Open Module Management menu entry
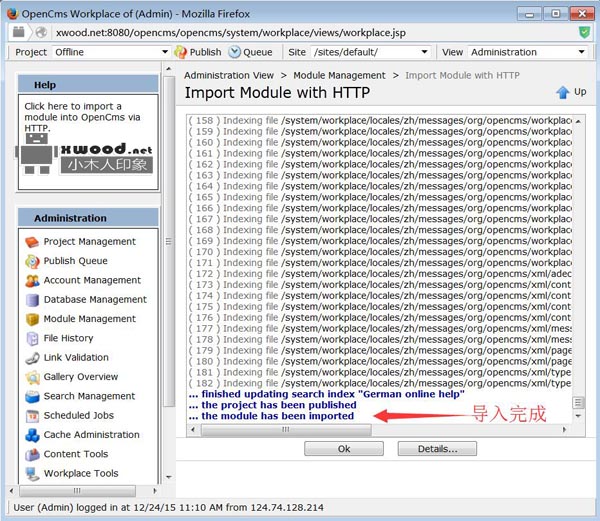This screenshot has width=600, height=521. click(x=90, y=319)
